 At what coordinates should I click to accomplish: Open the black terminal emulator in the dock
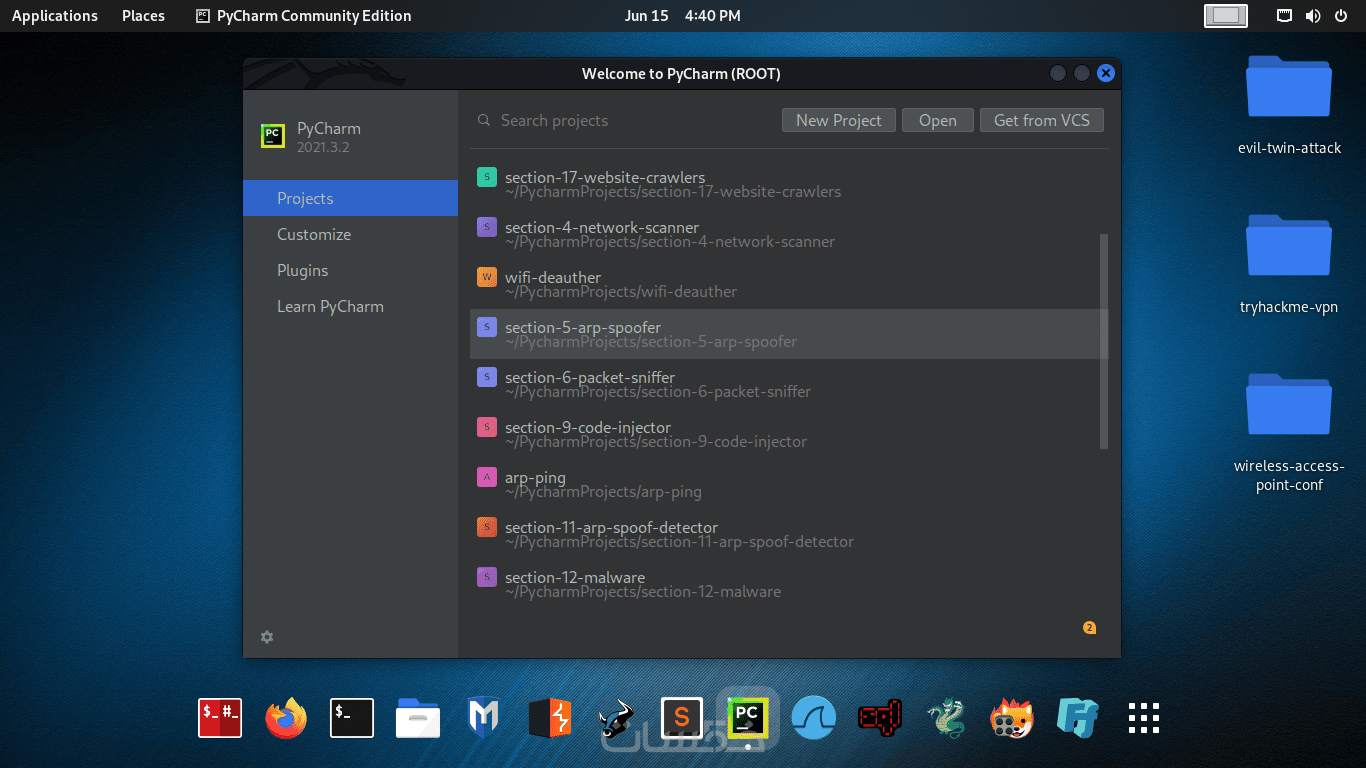pos(352,718)
